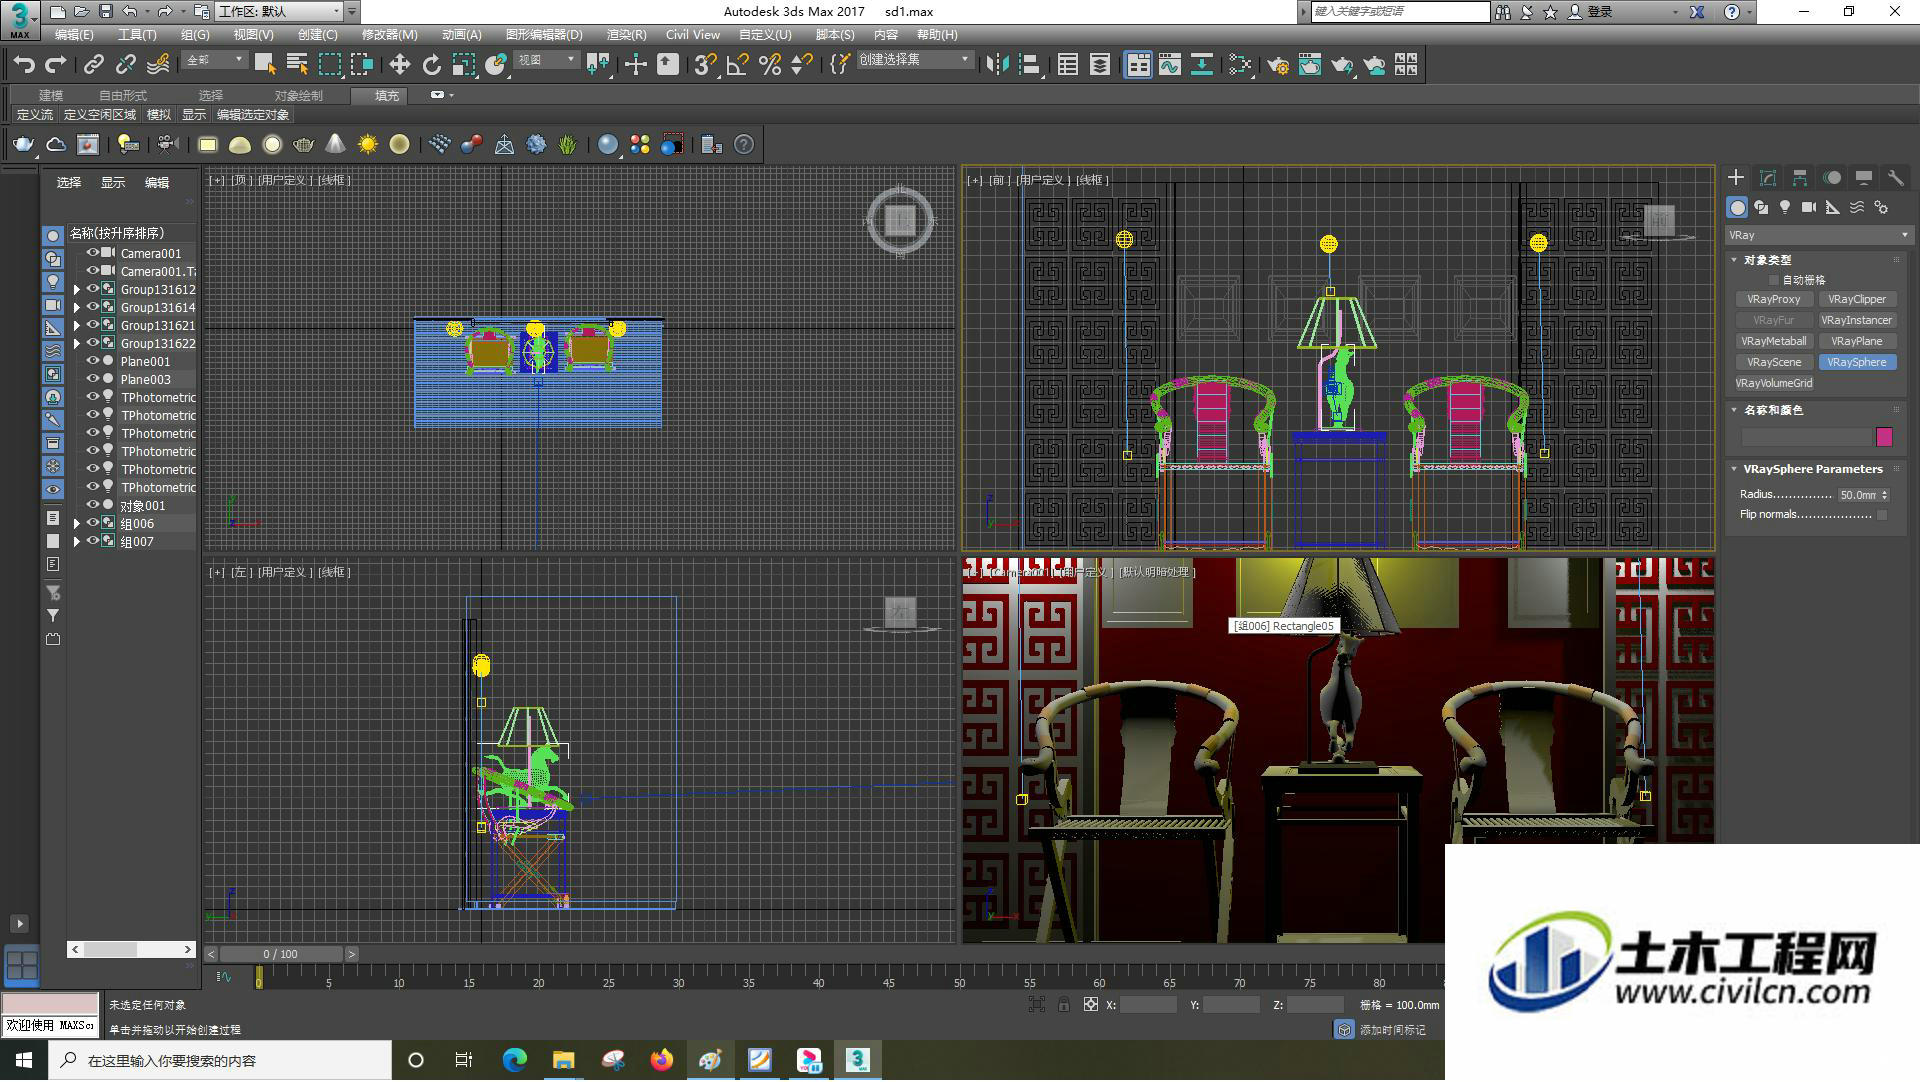Open the 视图 reference coordinate dropdown
The height and width of the screenshot is (1082, 1920).
coord(546,61)
